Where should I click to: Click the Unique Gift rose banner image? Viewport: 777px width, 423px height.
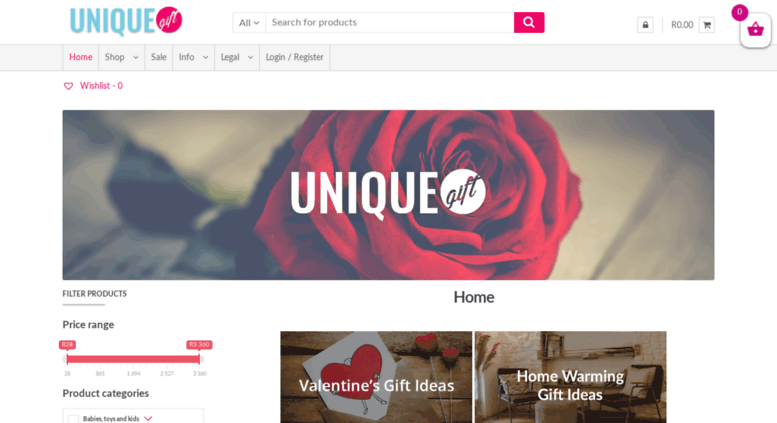point(388,195)
